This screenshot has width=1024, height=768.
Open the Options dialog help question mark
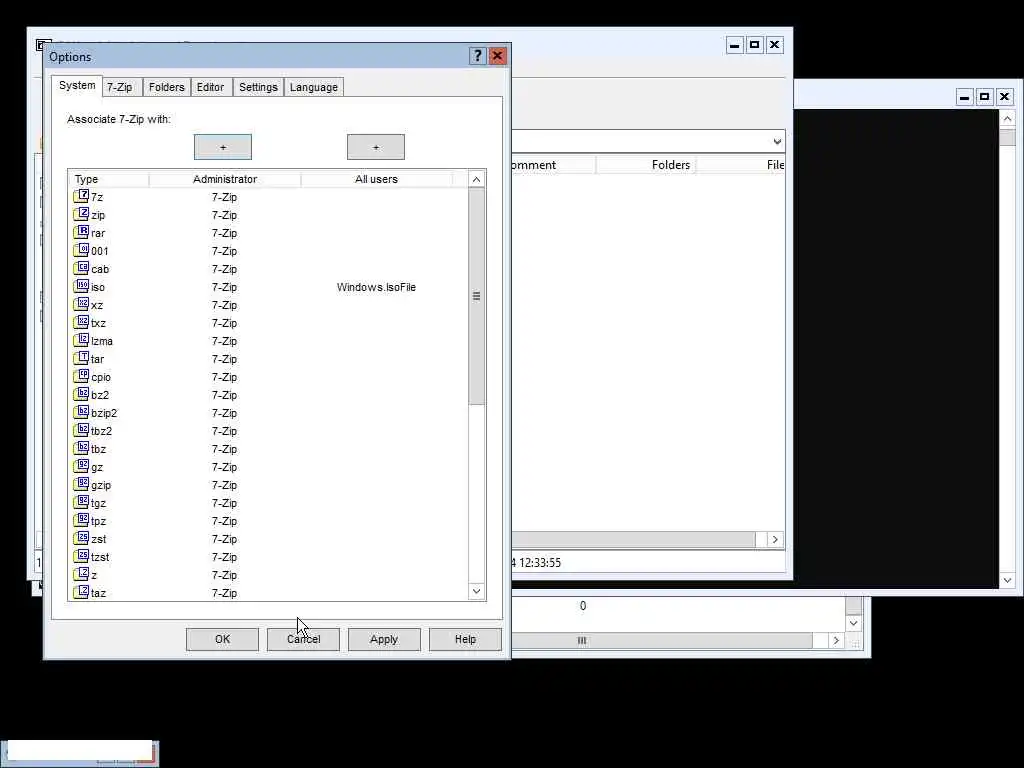[x=477, y=56]
